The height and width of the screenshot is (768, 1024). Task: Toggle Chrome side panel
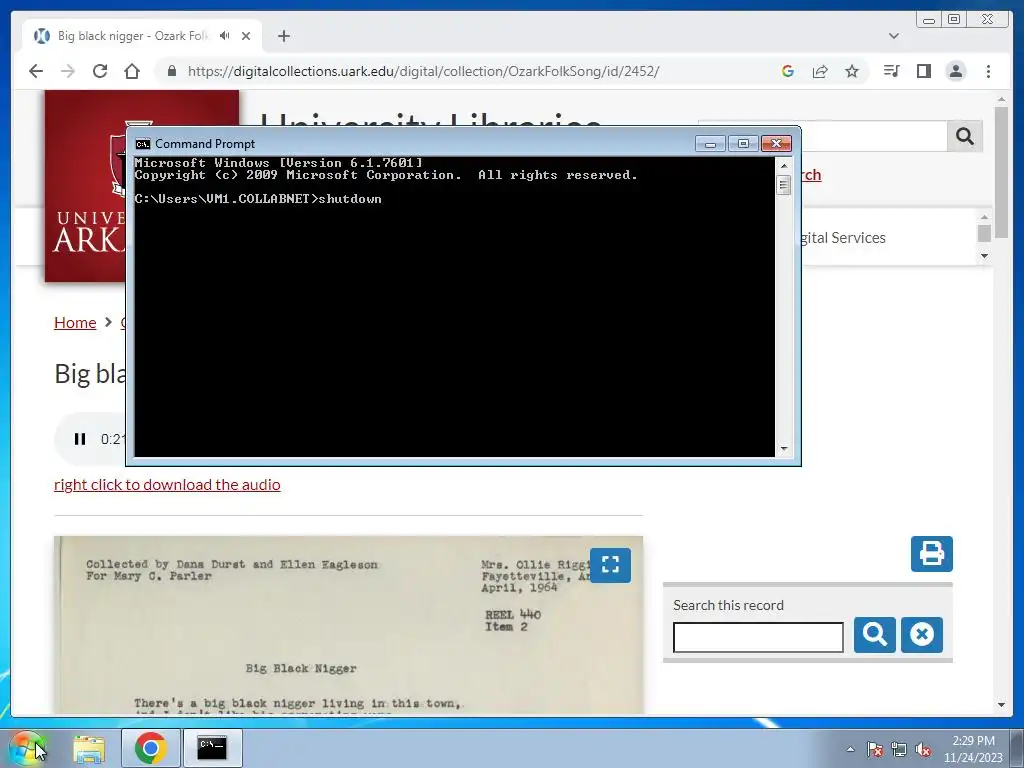pos(923,71)
